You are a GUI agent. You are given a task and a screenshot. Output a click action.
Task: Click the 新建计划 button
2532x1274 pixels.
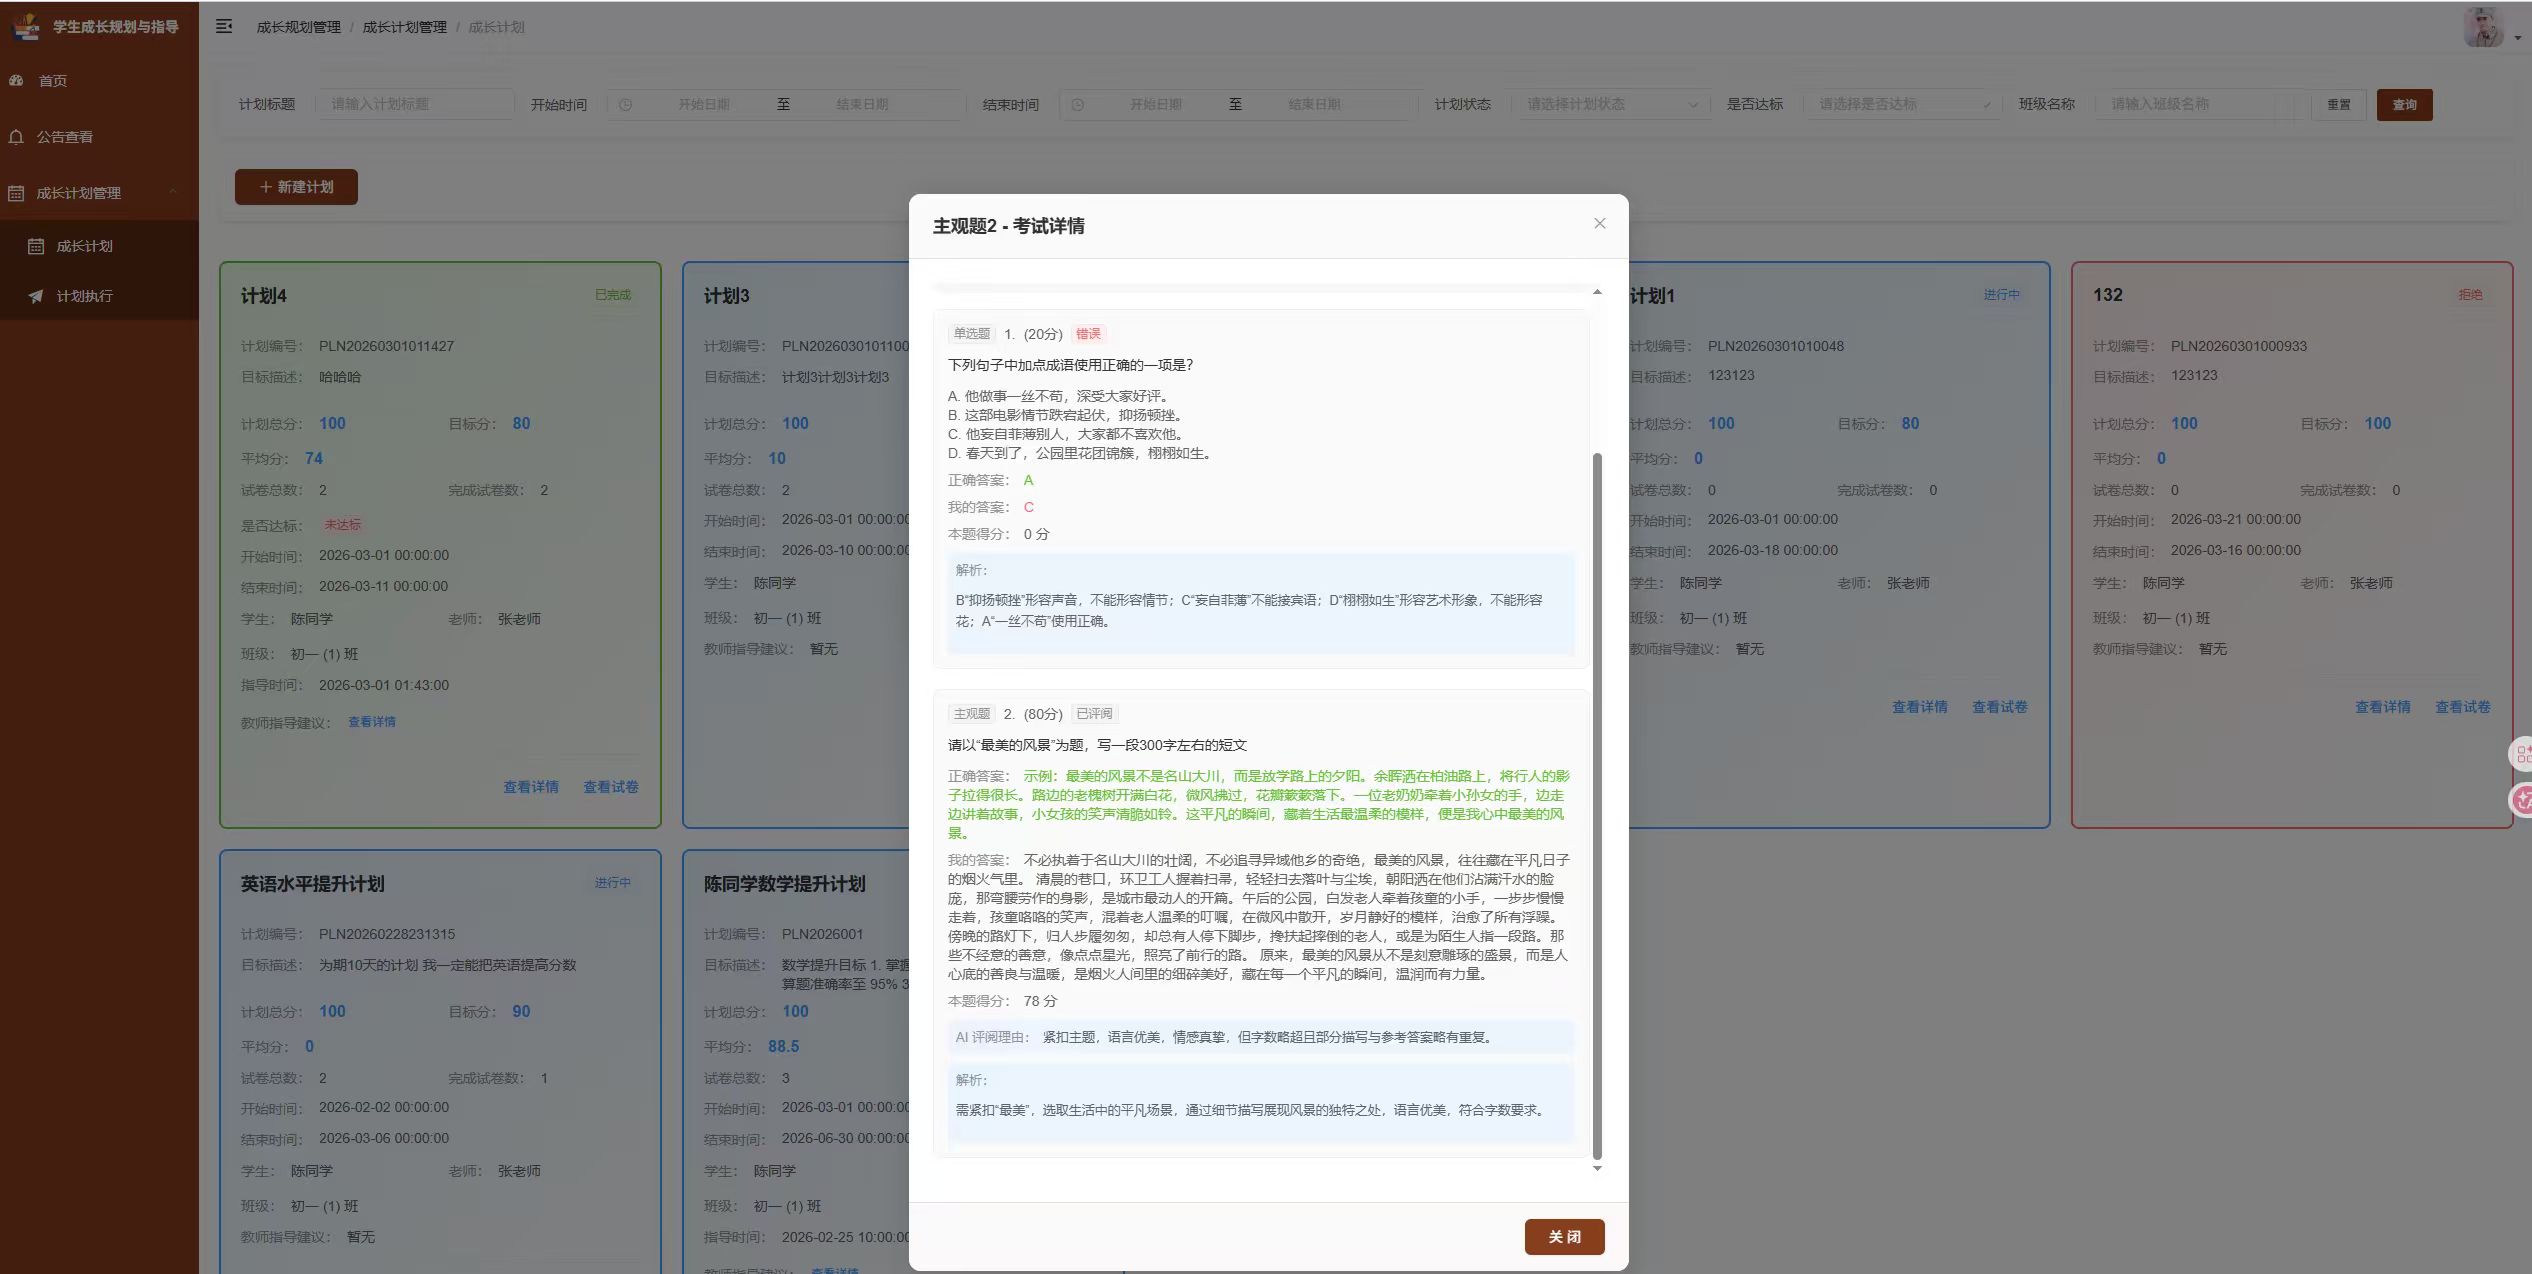[296, 187]
